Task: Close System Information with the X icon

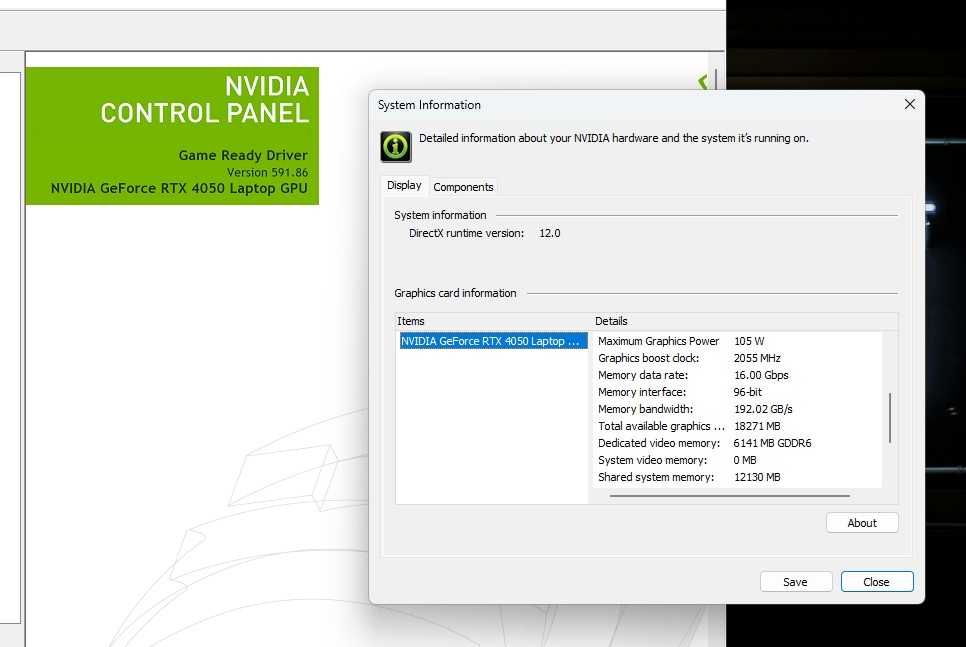Action: [909, 104]
